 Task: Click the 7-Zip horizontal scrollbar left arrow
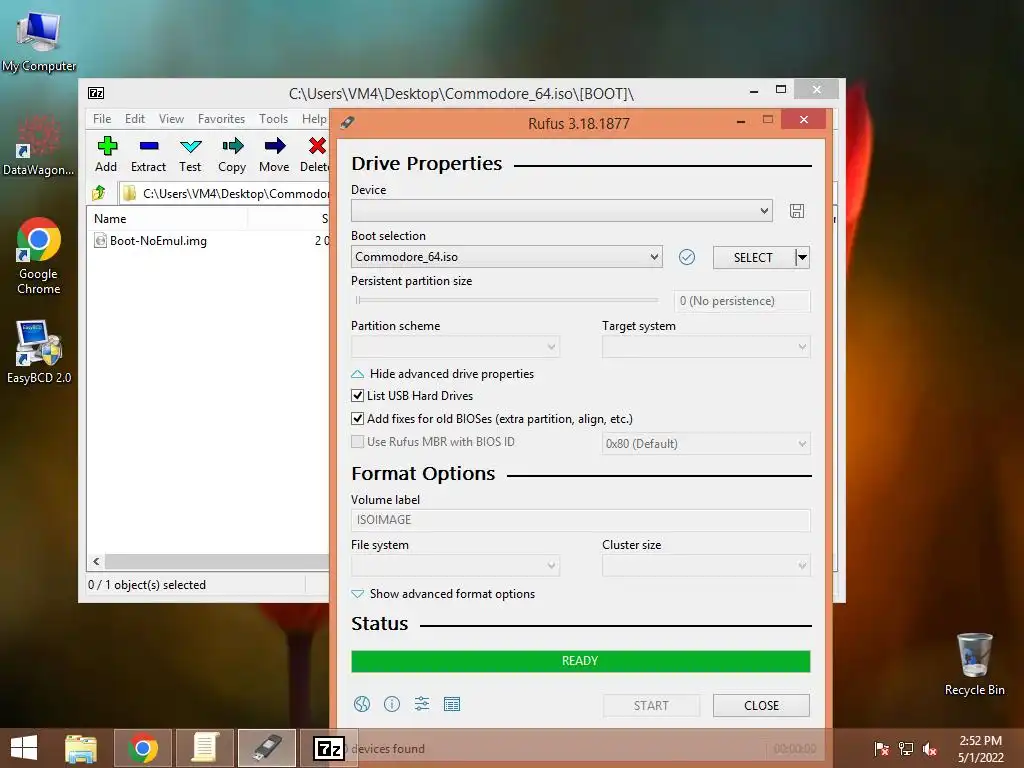pos(97,562)
